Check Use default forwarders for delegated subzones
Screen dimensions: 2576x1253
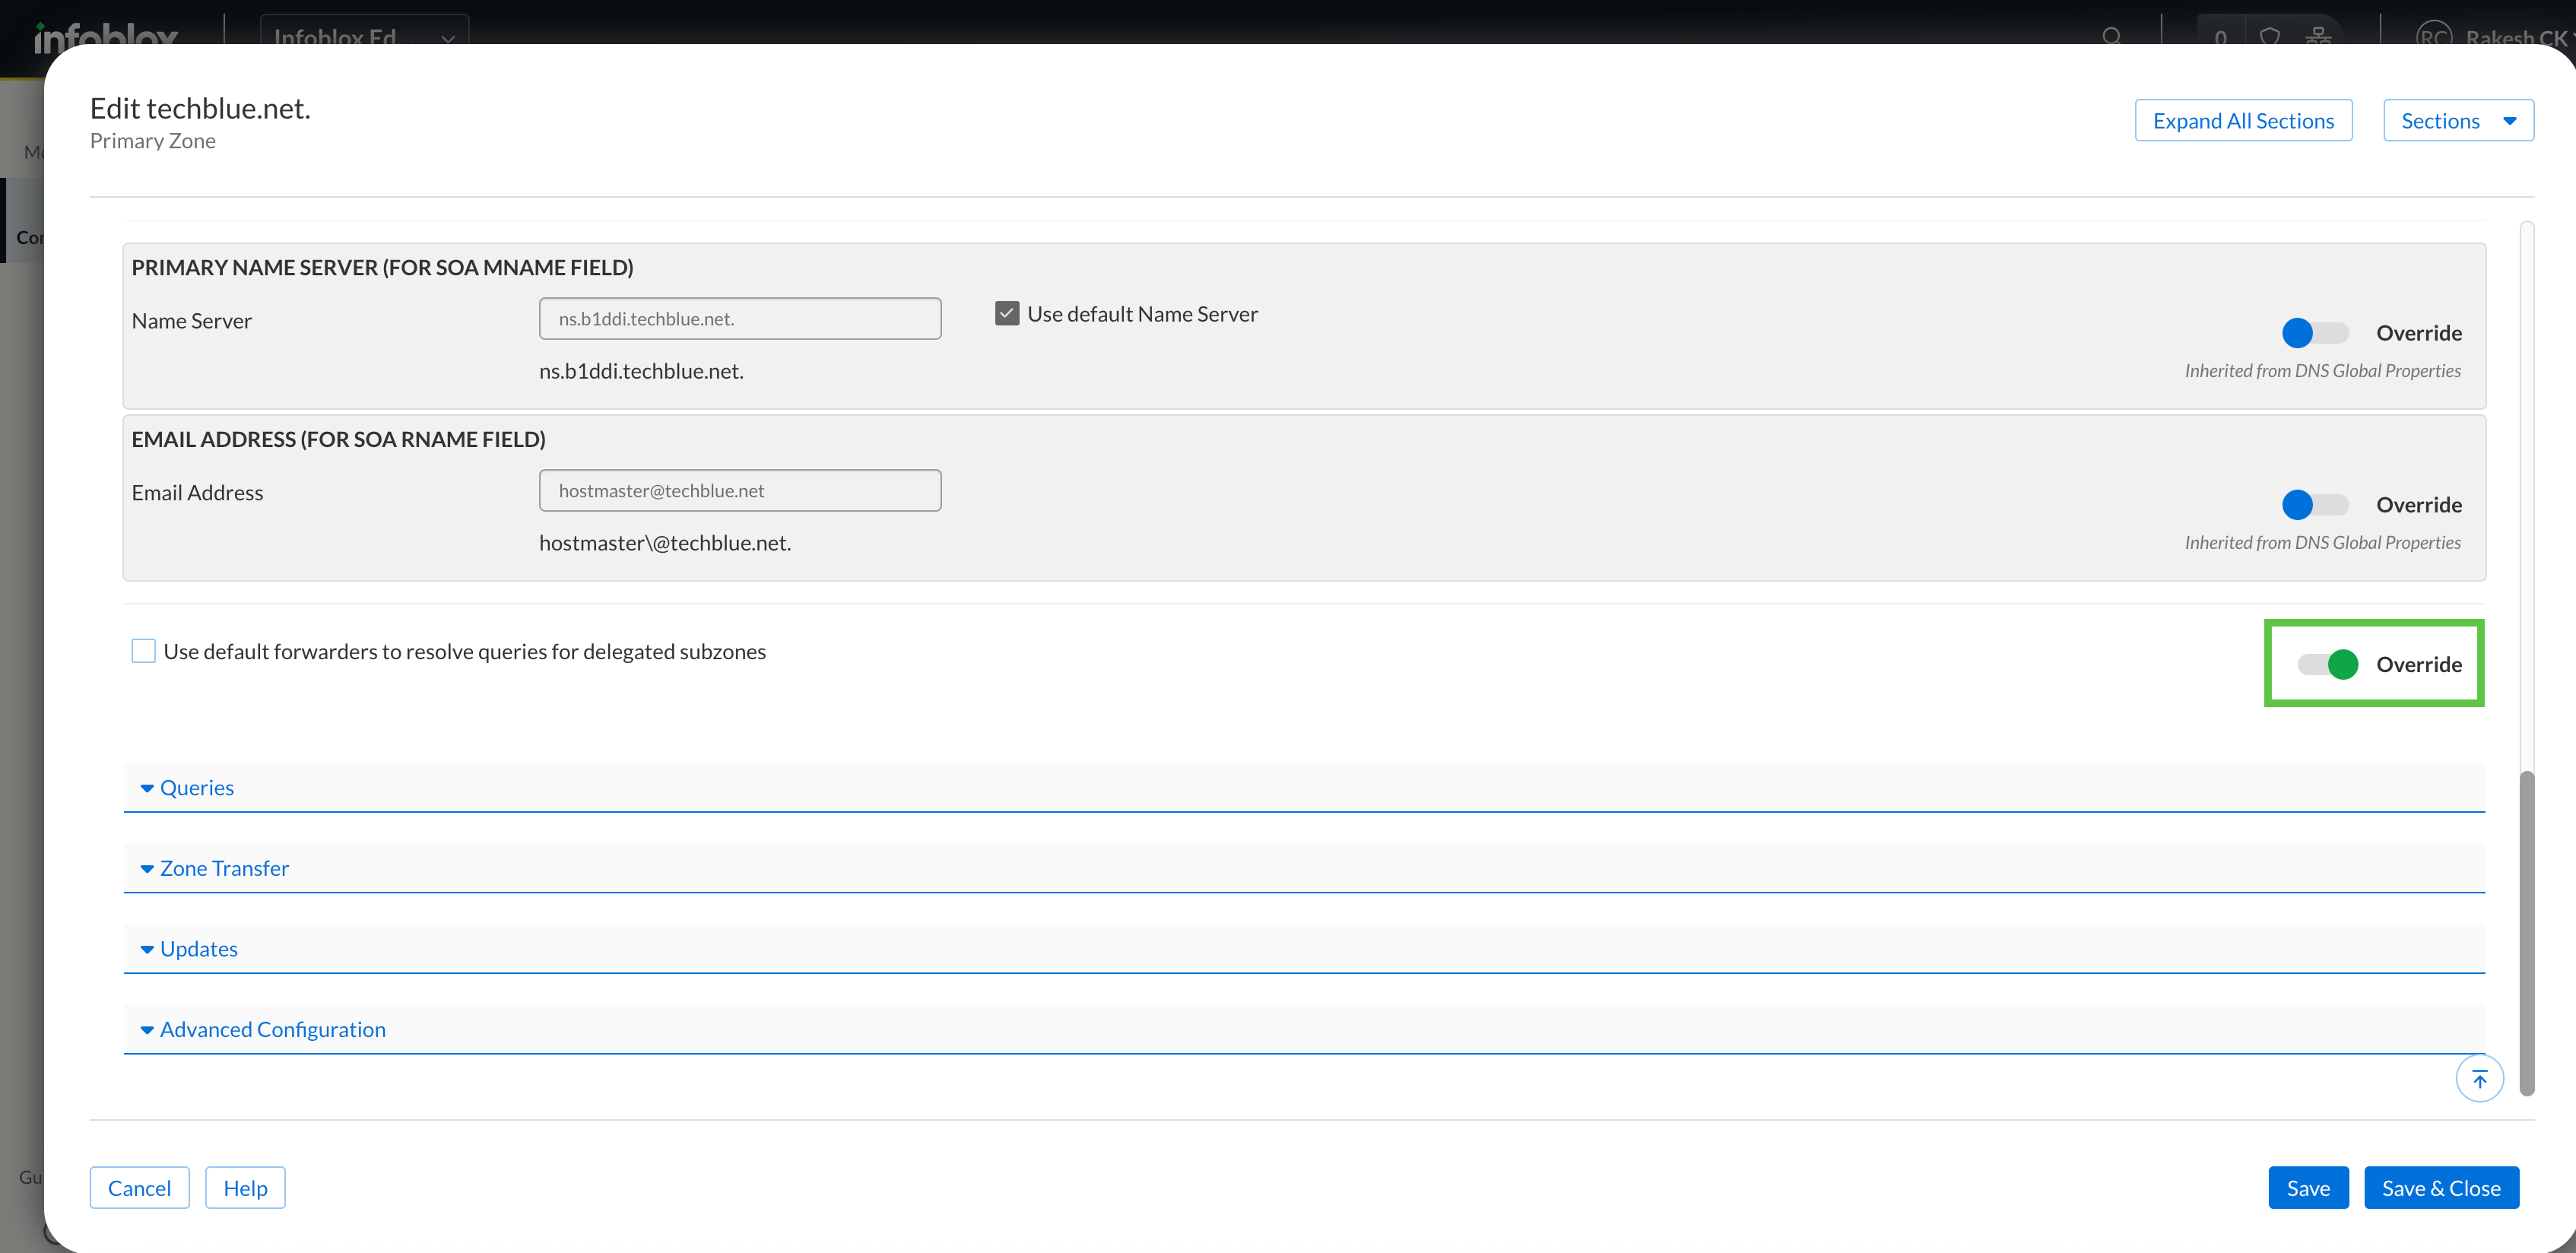tap(144, 651)
